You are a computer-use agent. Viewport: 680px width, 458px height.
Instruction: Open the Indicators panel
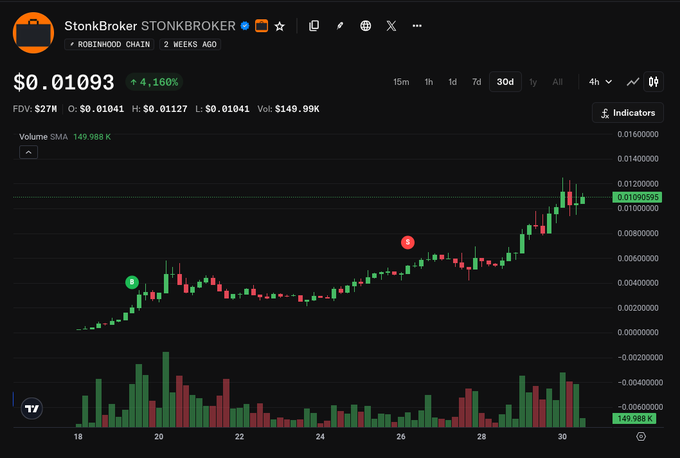(628, 113)
